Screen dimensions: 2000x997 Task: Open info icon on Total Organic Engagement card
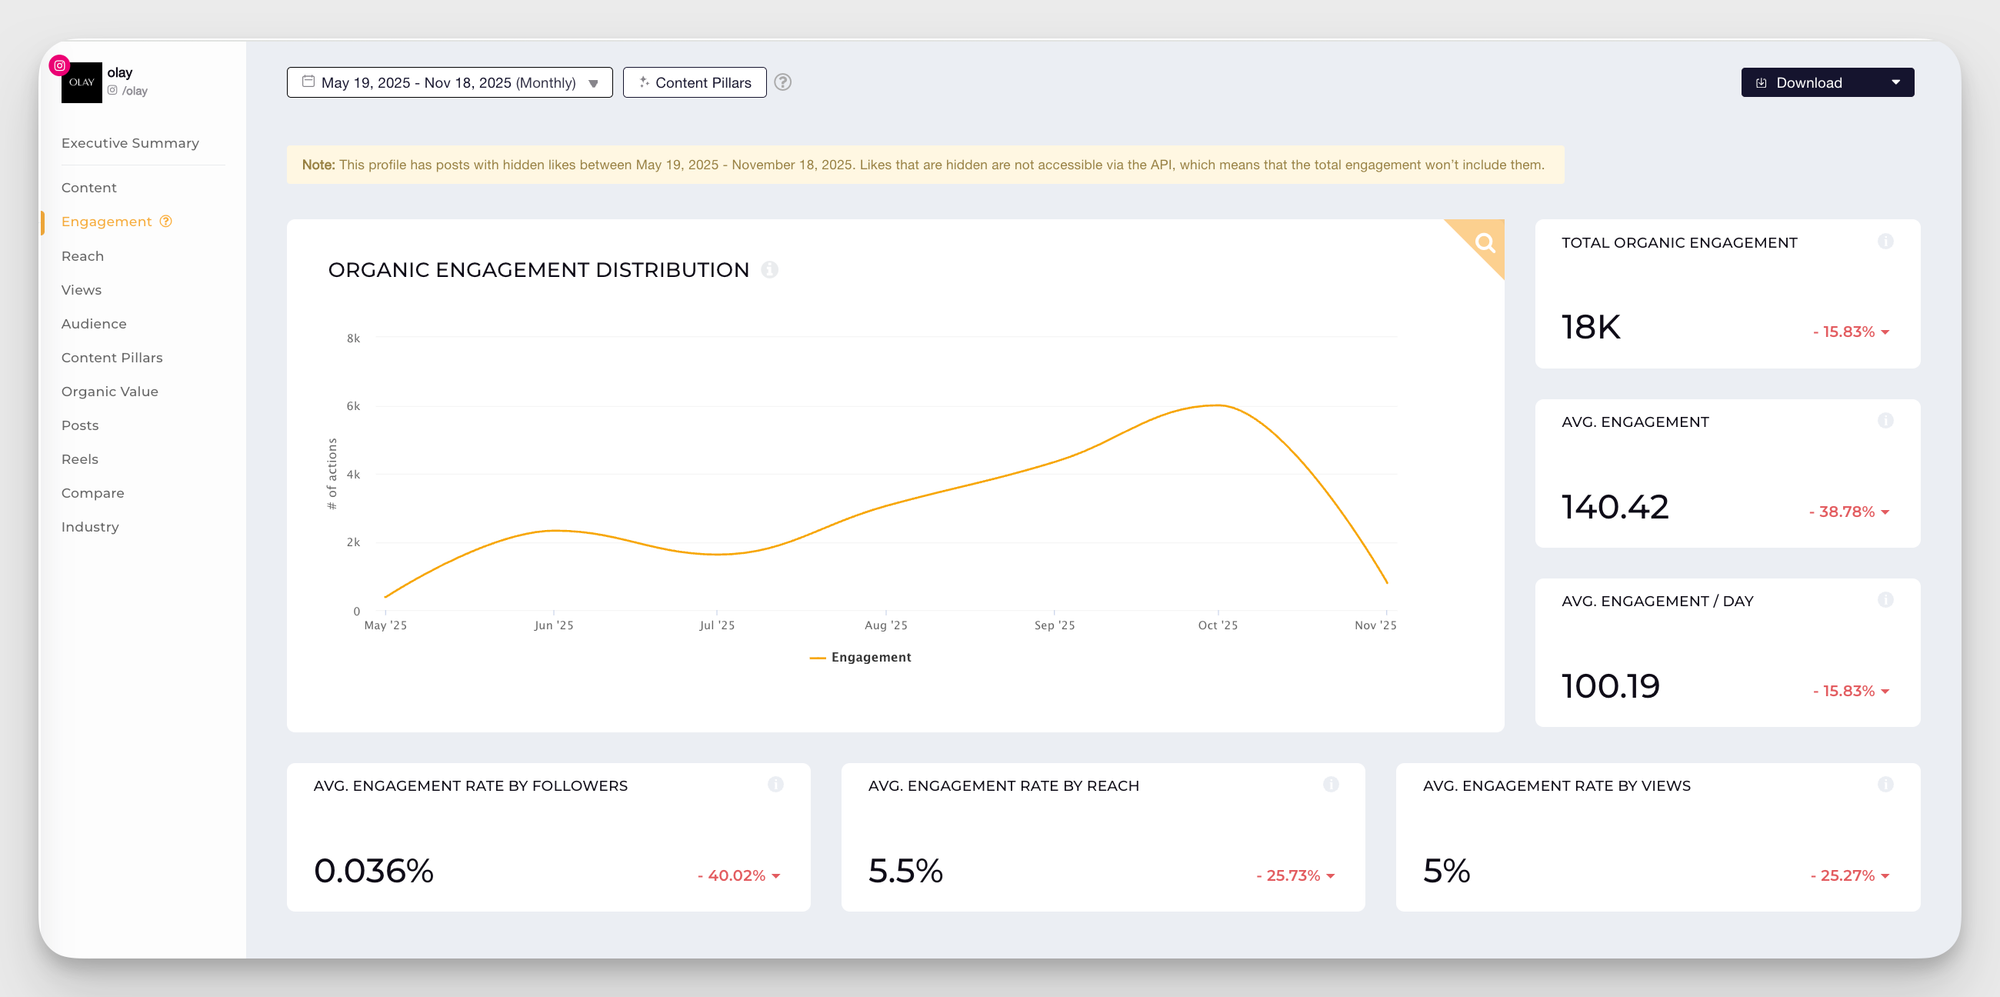pos(1885,242)
